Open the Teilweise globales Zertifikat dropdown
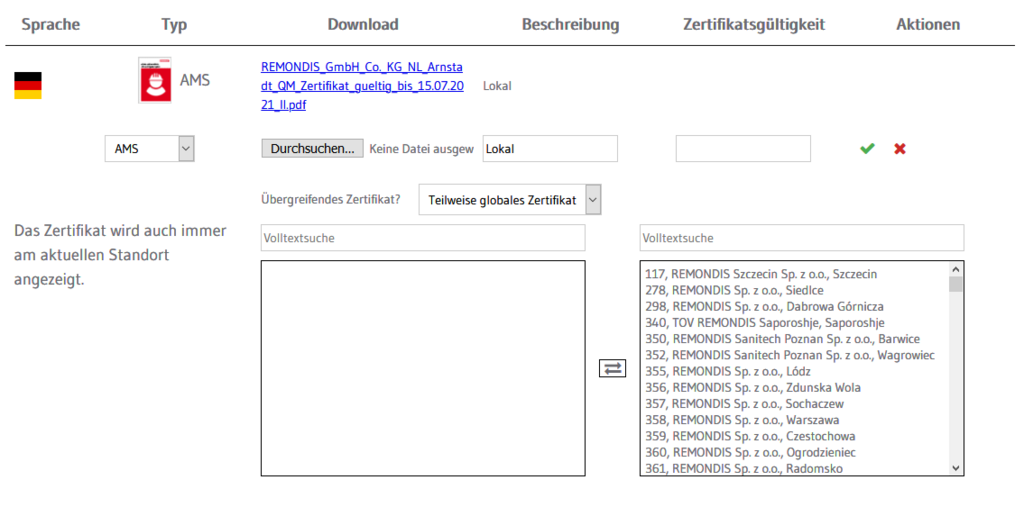 [510, 201]
